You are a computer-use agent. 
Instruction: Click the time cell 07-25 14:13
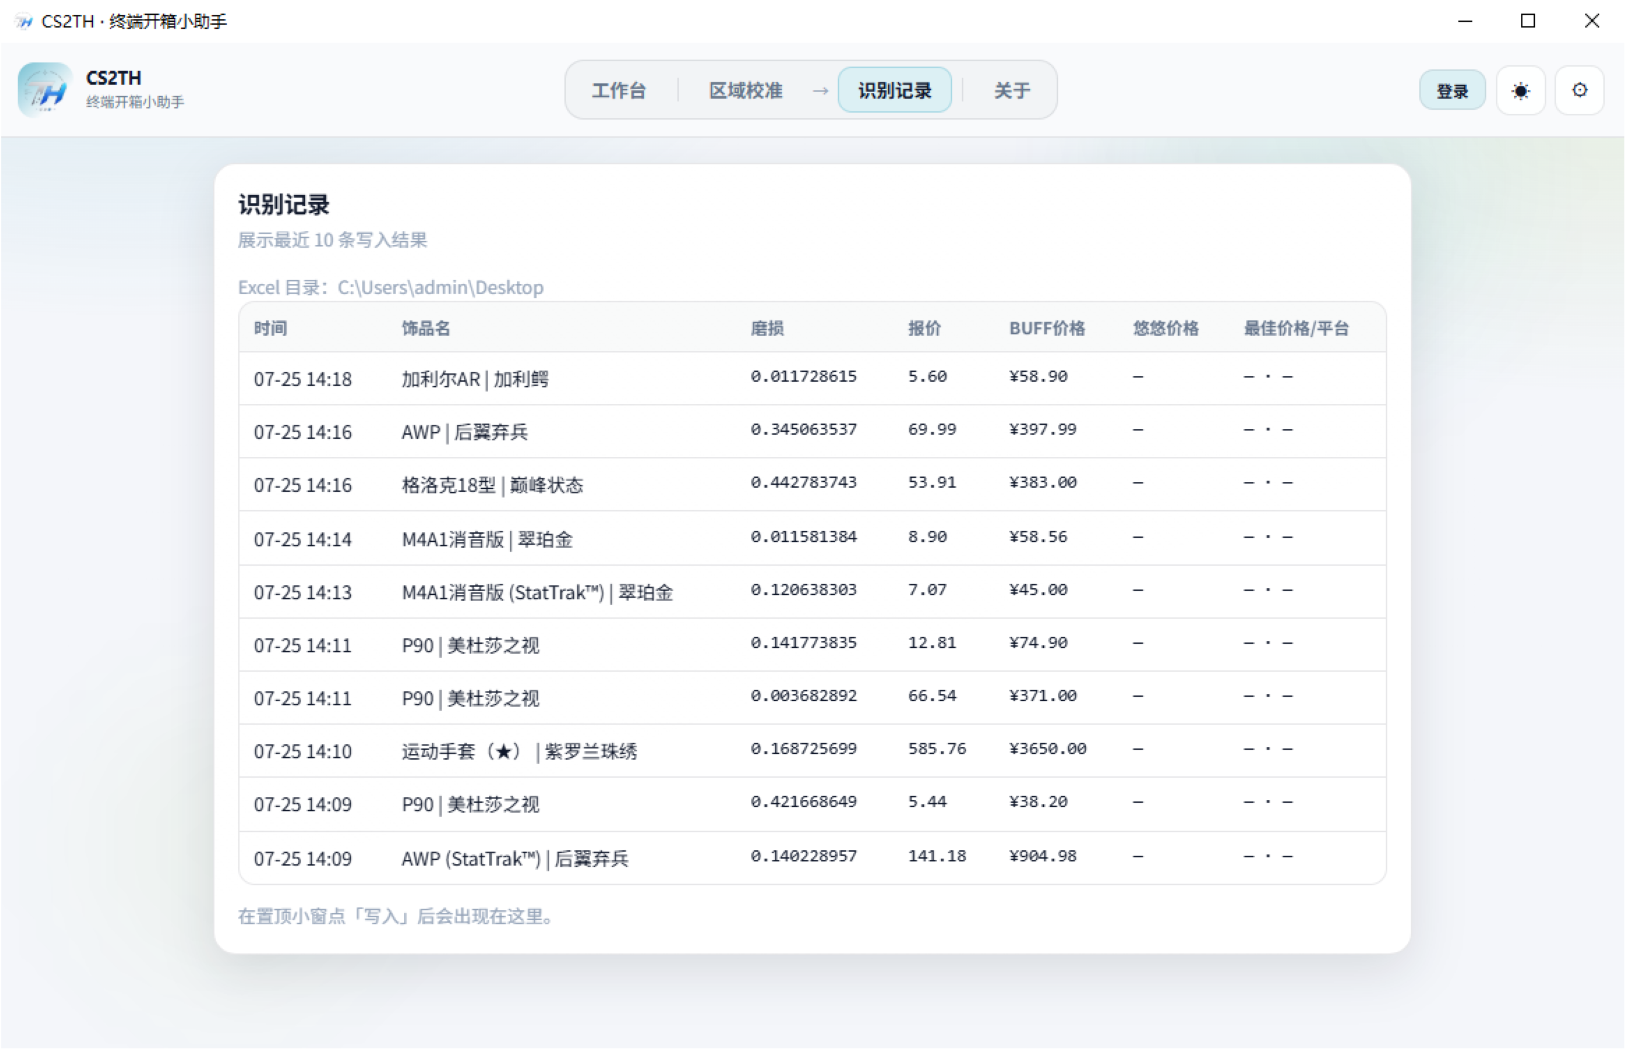(303, 592)
